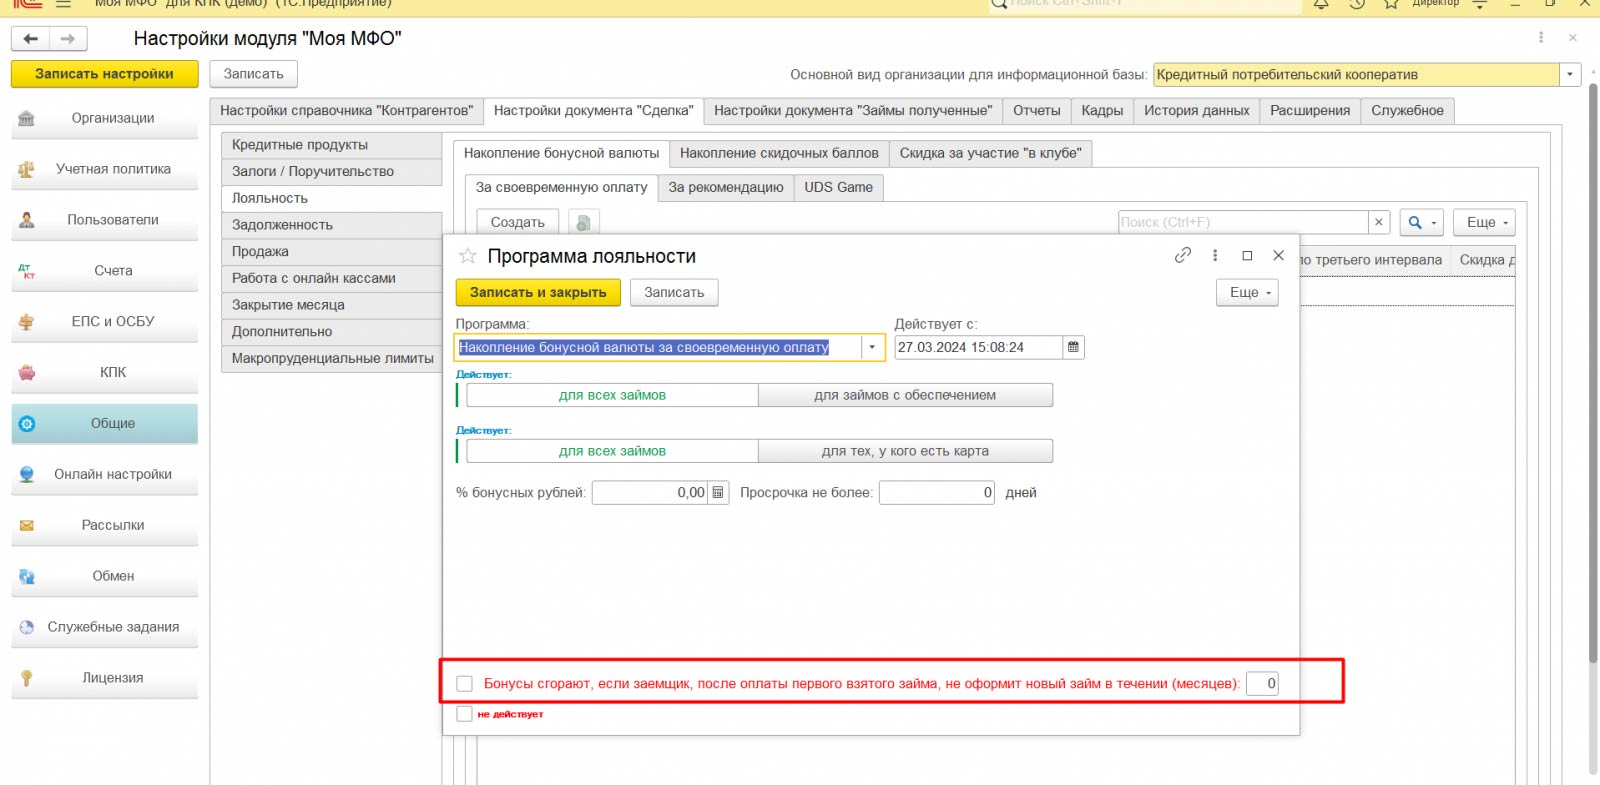Open the dialog's Еще menu
The width and height of the screenshot is (1600, 785).
pos(1248,292)
